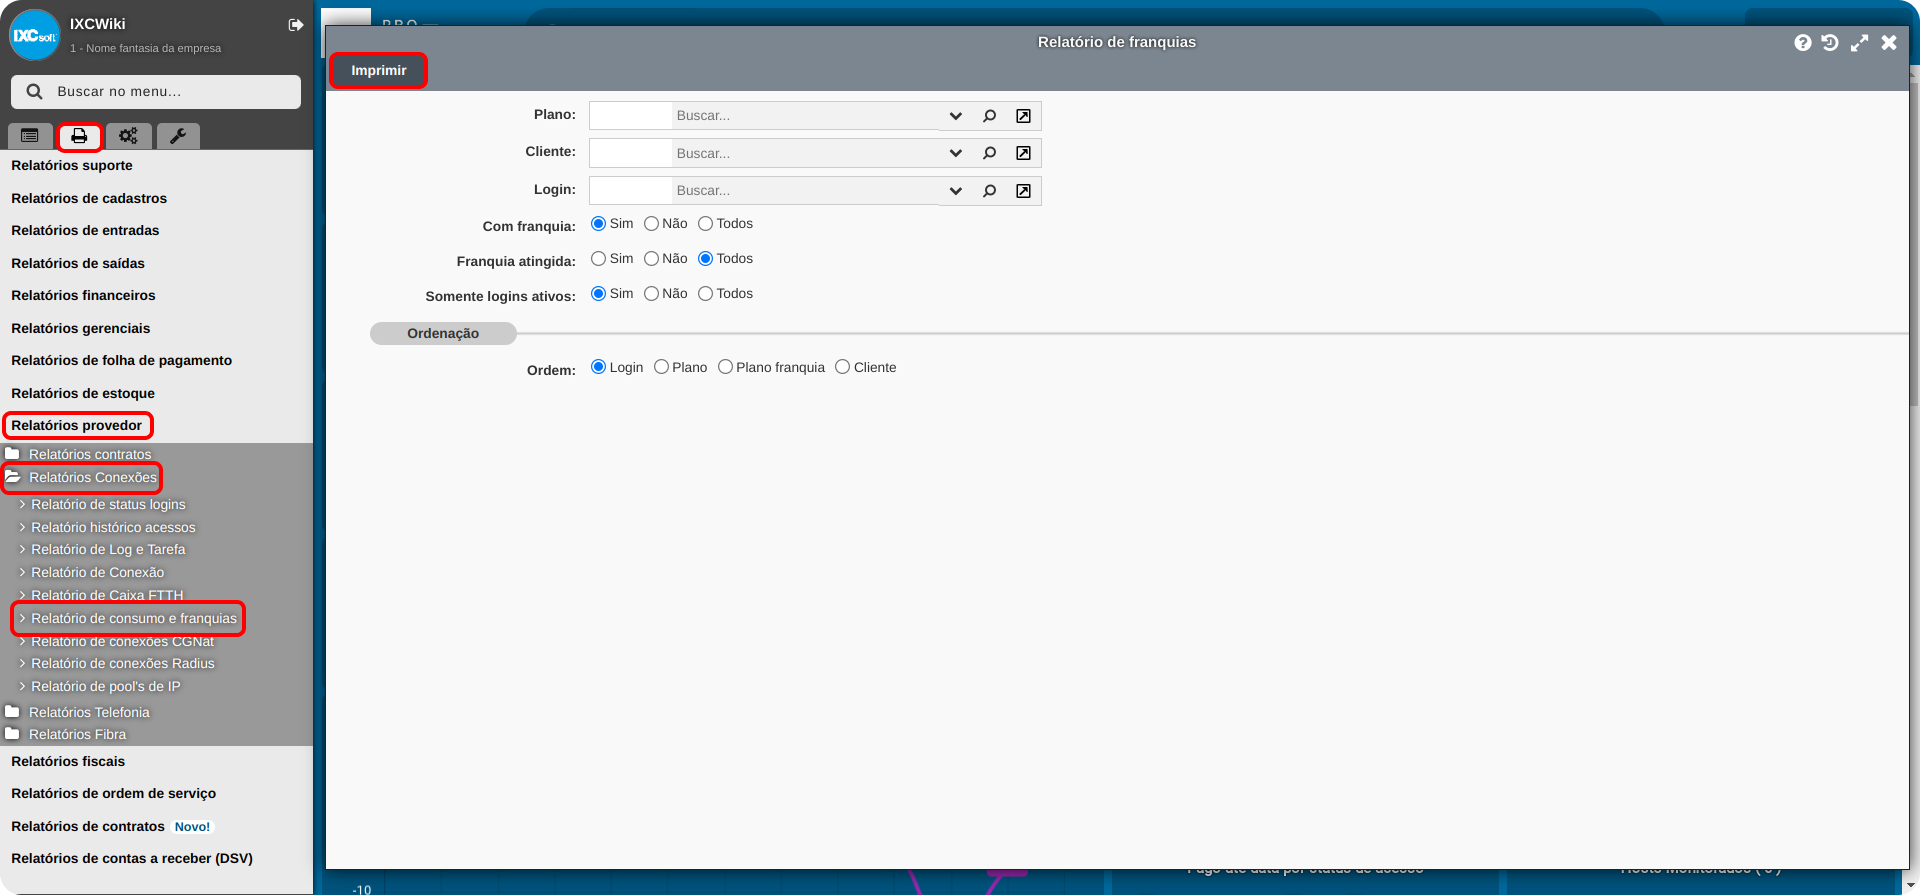The image size is (1920, 895).
Task: Click the Plano search magnifier icon
Action: click(989, 116)
